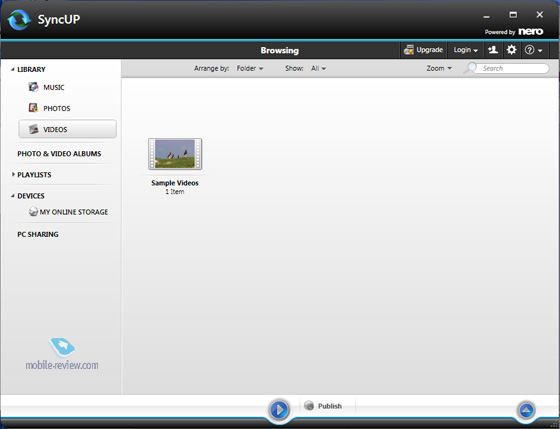Image resolution: width=560 pixels, height=429 pixels.
Task: Maximize the SyncUP window
Action: coord(513,15)
